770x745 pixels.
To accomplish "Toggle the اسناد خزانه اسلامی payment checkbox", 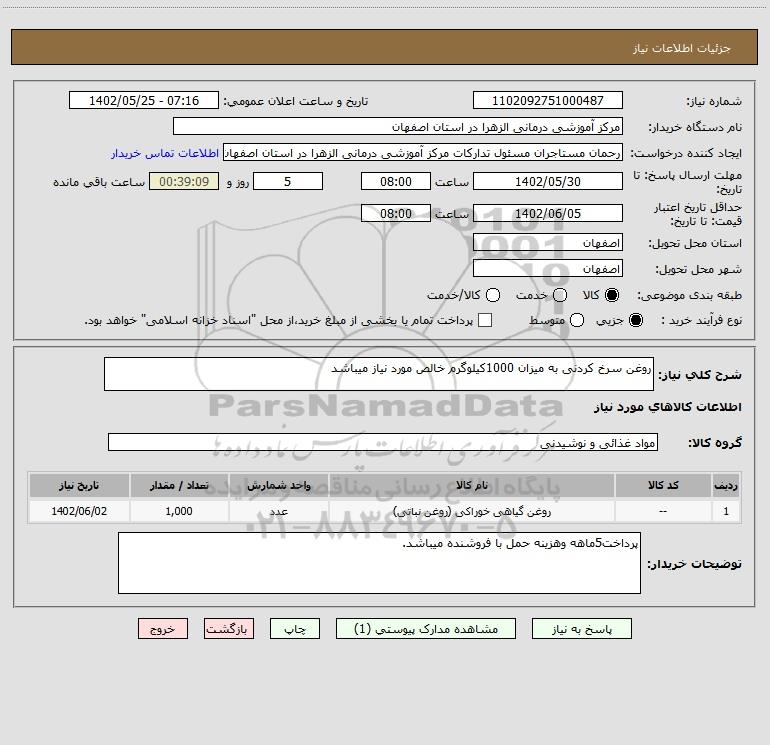I will tap(485, 320).
